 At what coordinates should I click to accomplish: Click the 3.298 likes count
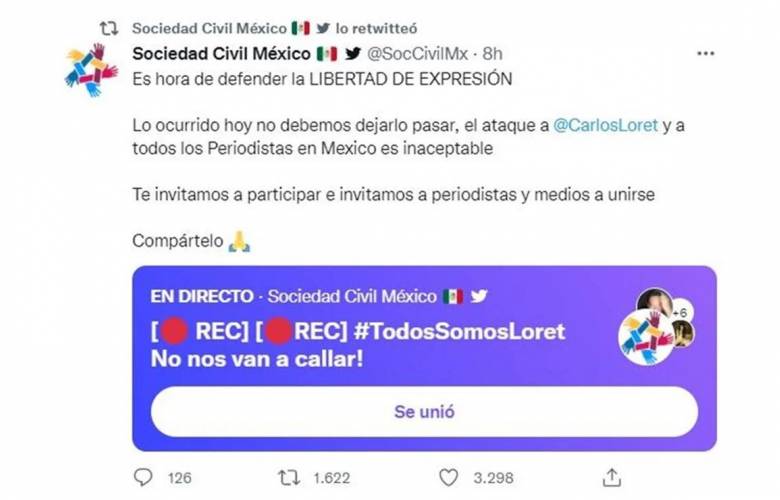pyautogui.click(x=493, y=477)
